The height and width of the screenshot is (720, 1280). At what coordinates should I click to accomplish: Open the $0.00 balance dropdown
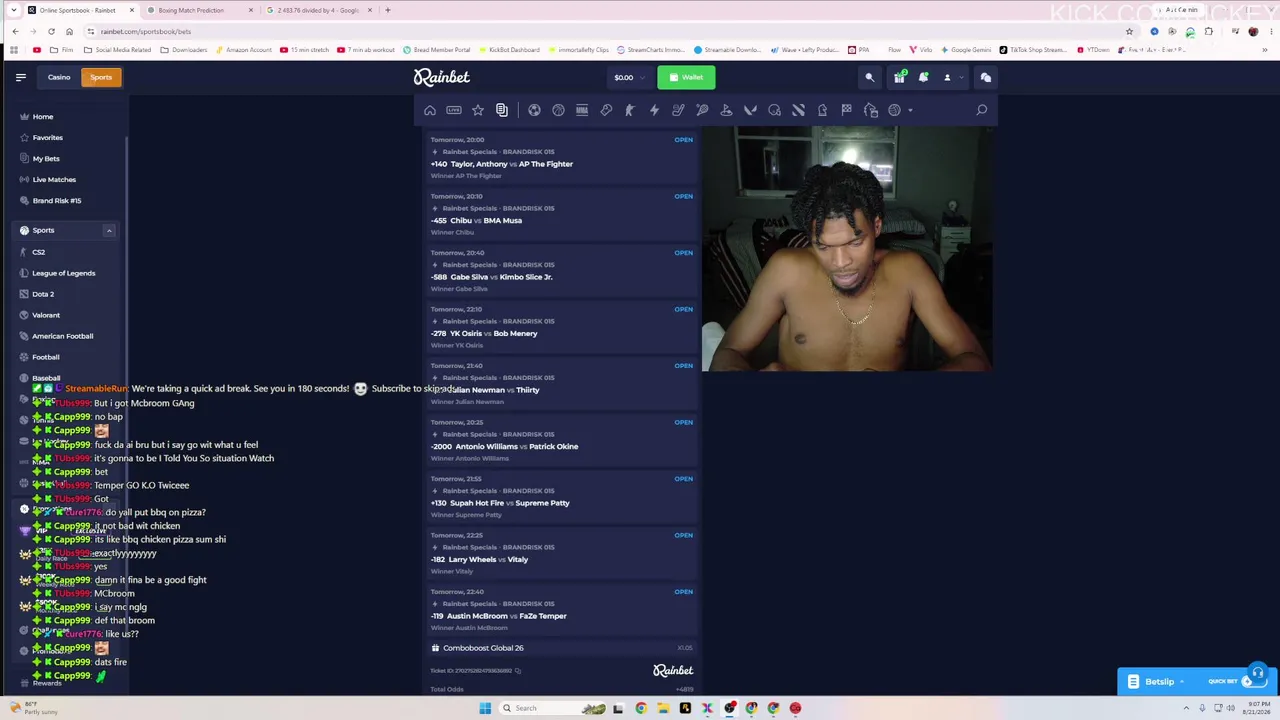tap(628, 77)
